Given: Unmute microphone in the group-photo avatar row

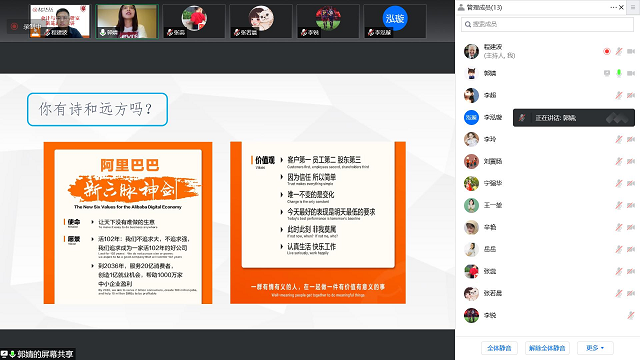Looking at the screenshot, I should click(619, 162).
